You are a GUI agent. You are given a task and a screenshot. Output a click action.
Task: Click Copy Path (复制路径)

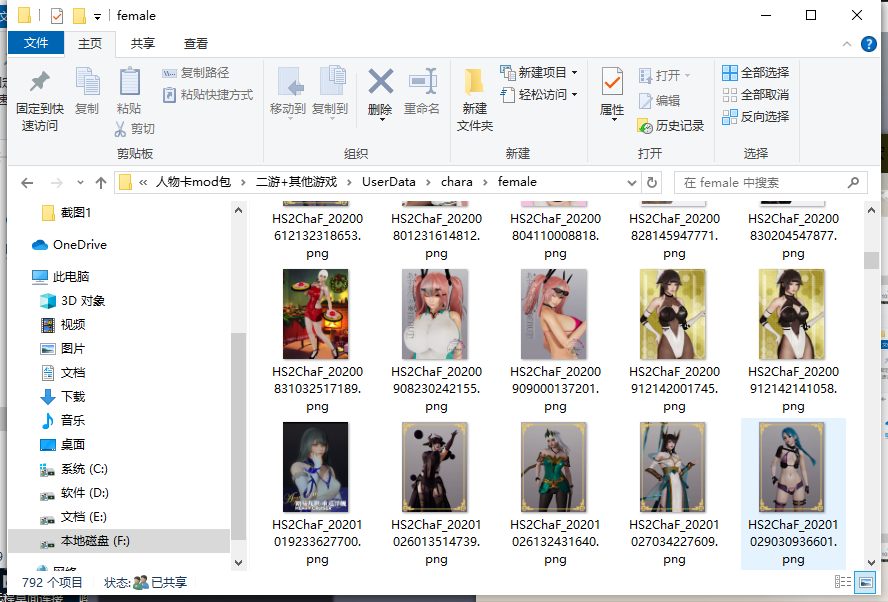point(196,72)
